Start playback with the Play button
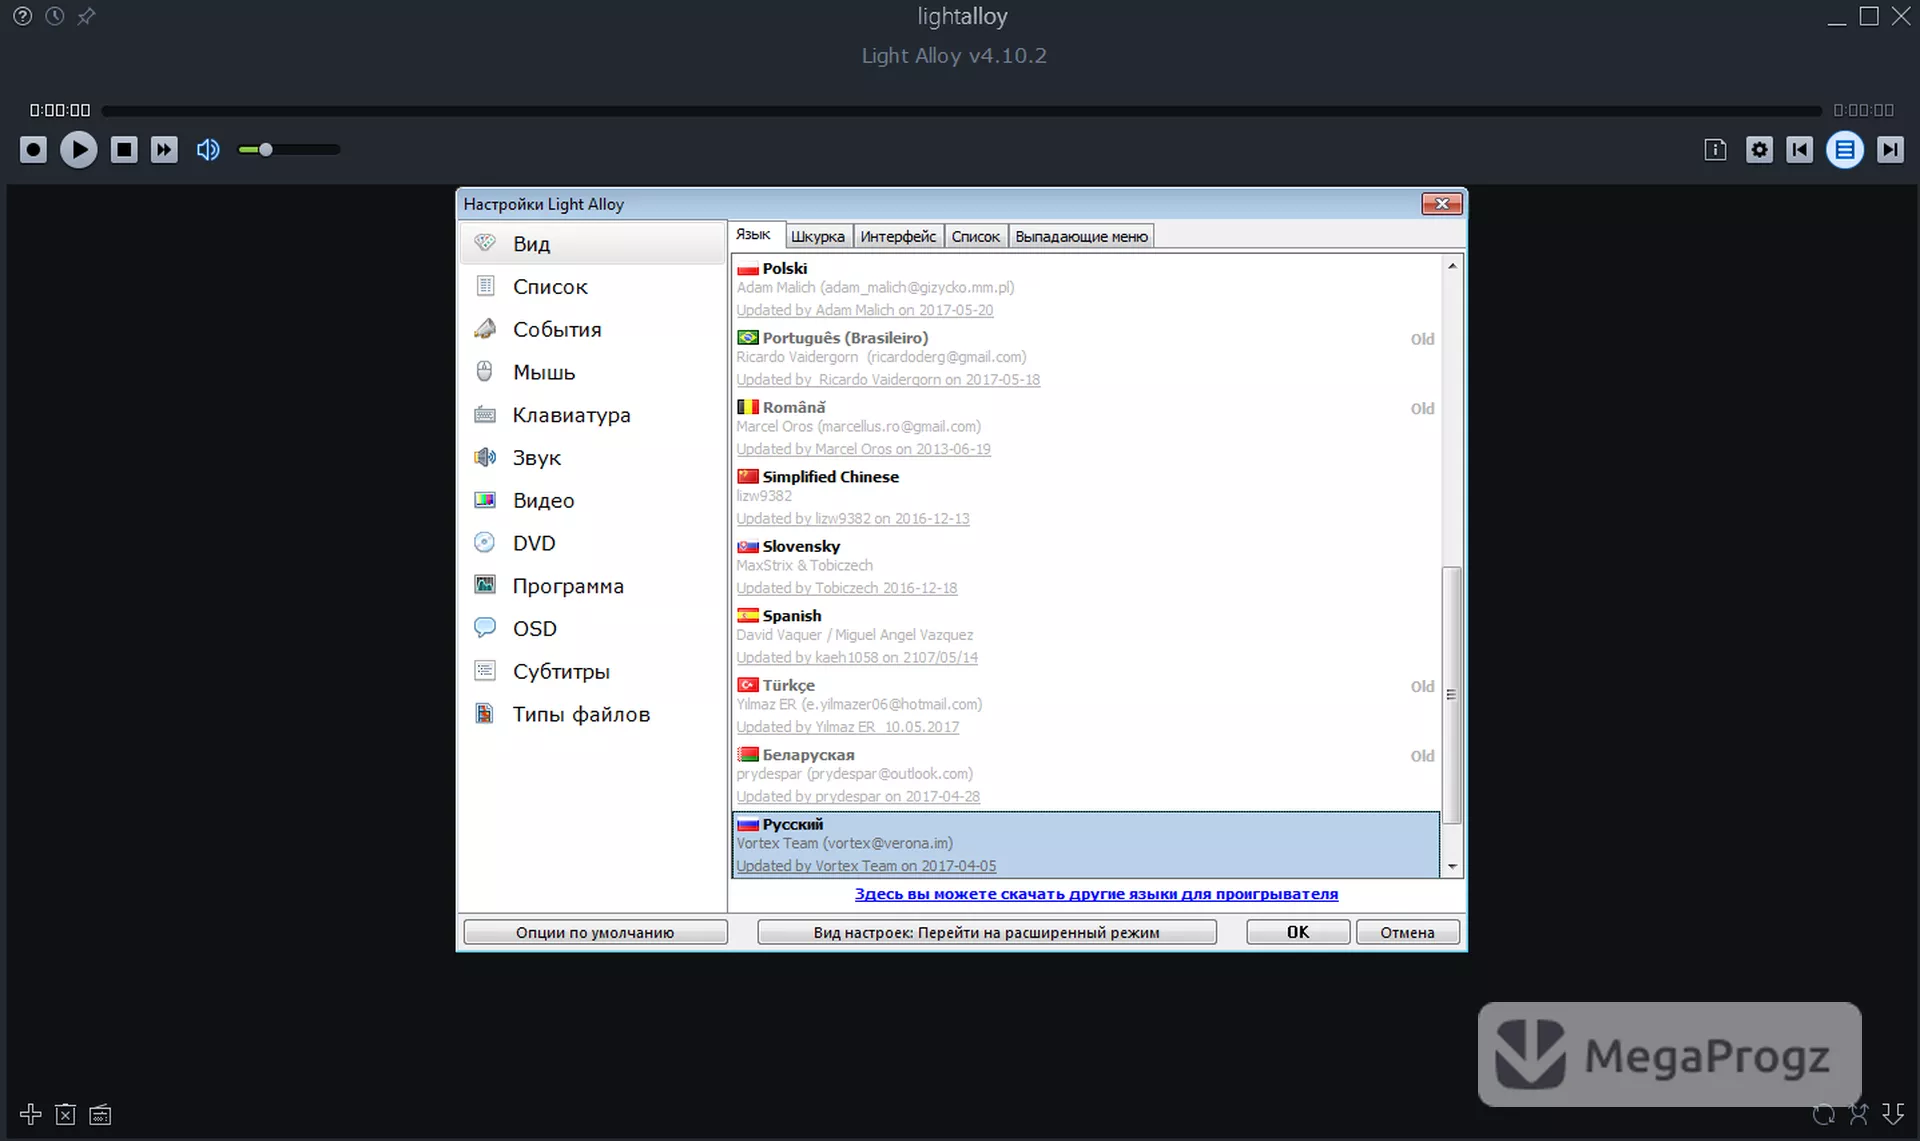Screen dimensions: 1920x1141 [x=78, y=150]
